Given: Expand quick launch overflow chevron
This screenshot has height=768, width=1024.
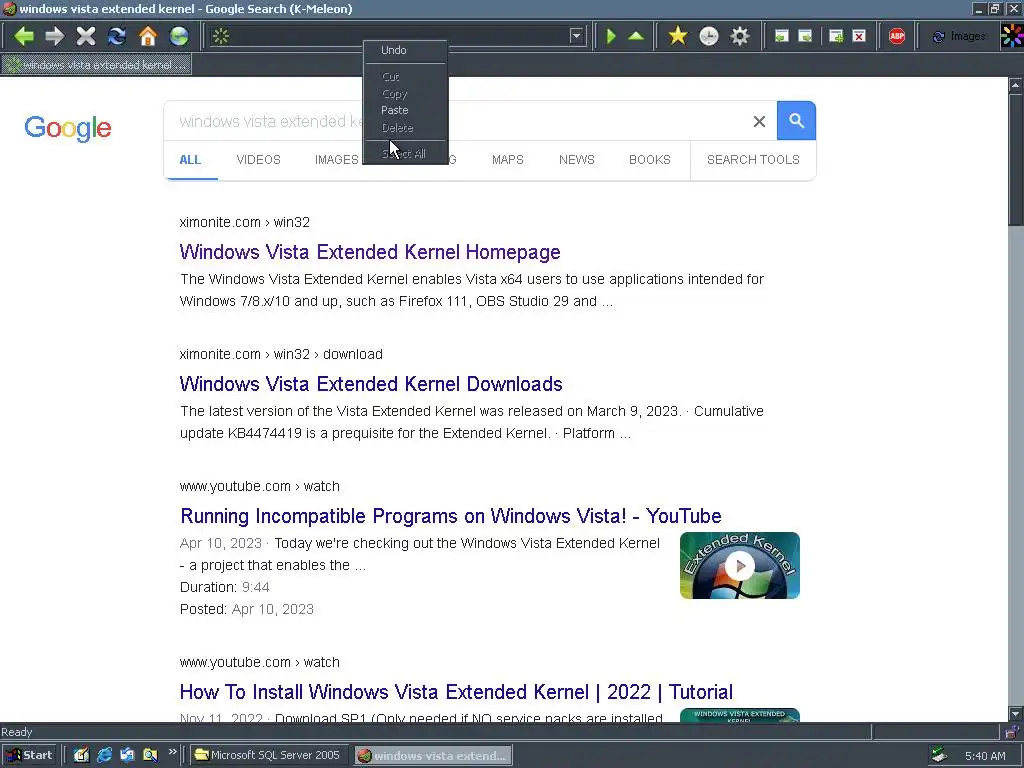Looking at the screenshot, I should coord(172,752).
